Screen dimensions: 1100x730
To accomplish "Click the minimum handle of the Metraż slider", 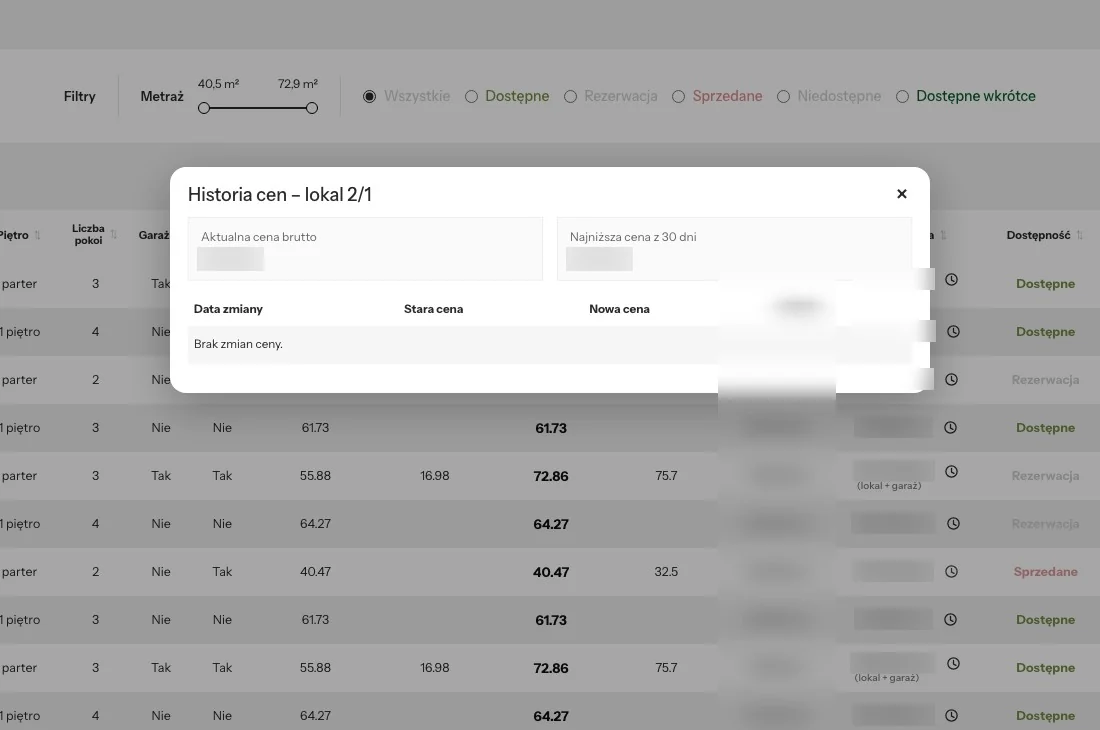I will (x=204, y=108).
